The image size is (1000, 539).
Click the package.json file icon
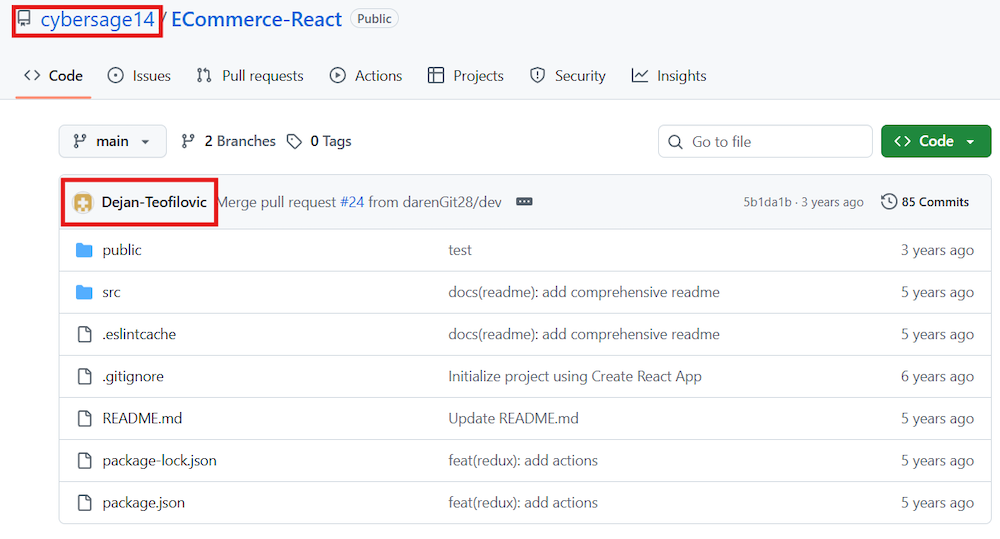point(84,503)
